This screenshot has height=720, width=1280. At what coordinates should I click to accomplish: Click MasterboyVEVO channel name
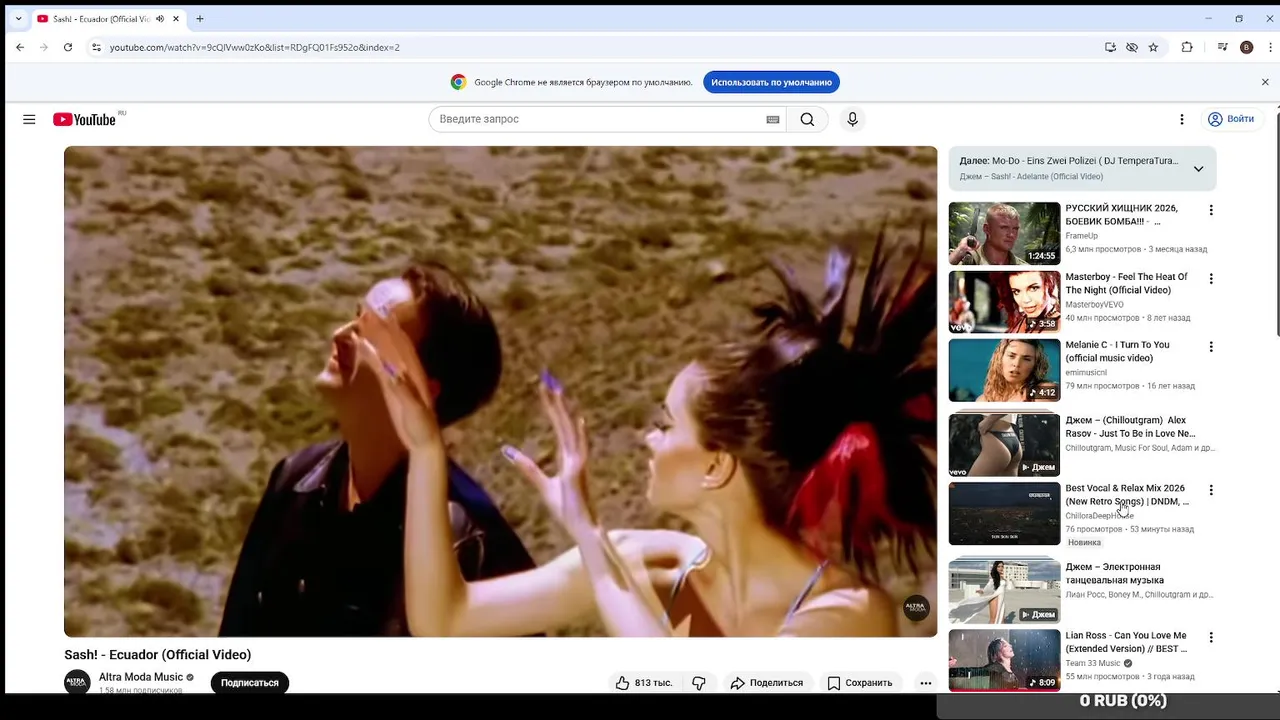[x=1094, y=305]
